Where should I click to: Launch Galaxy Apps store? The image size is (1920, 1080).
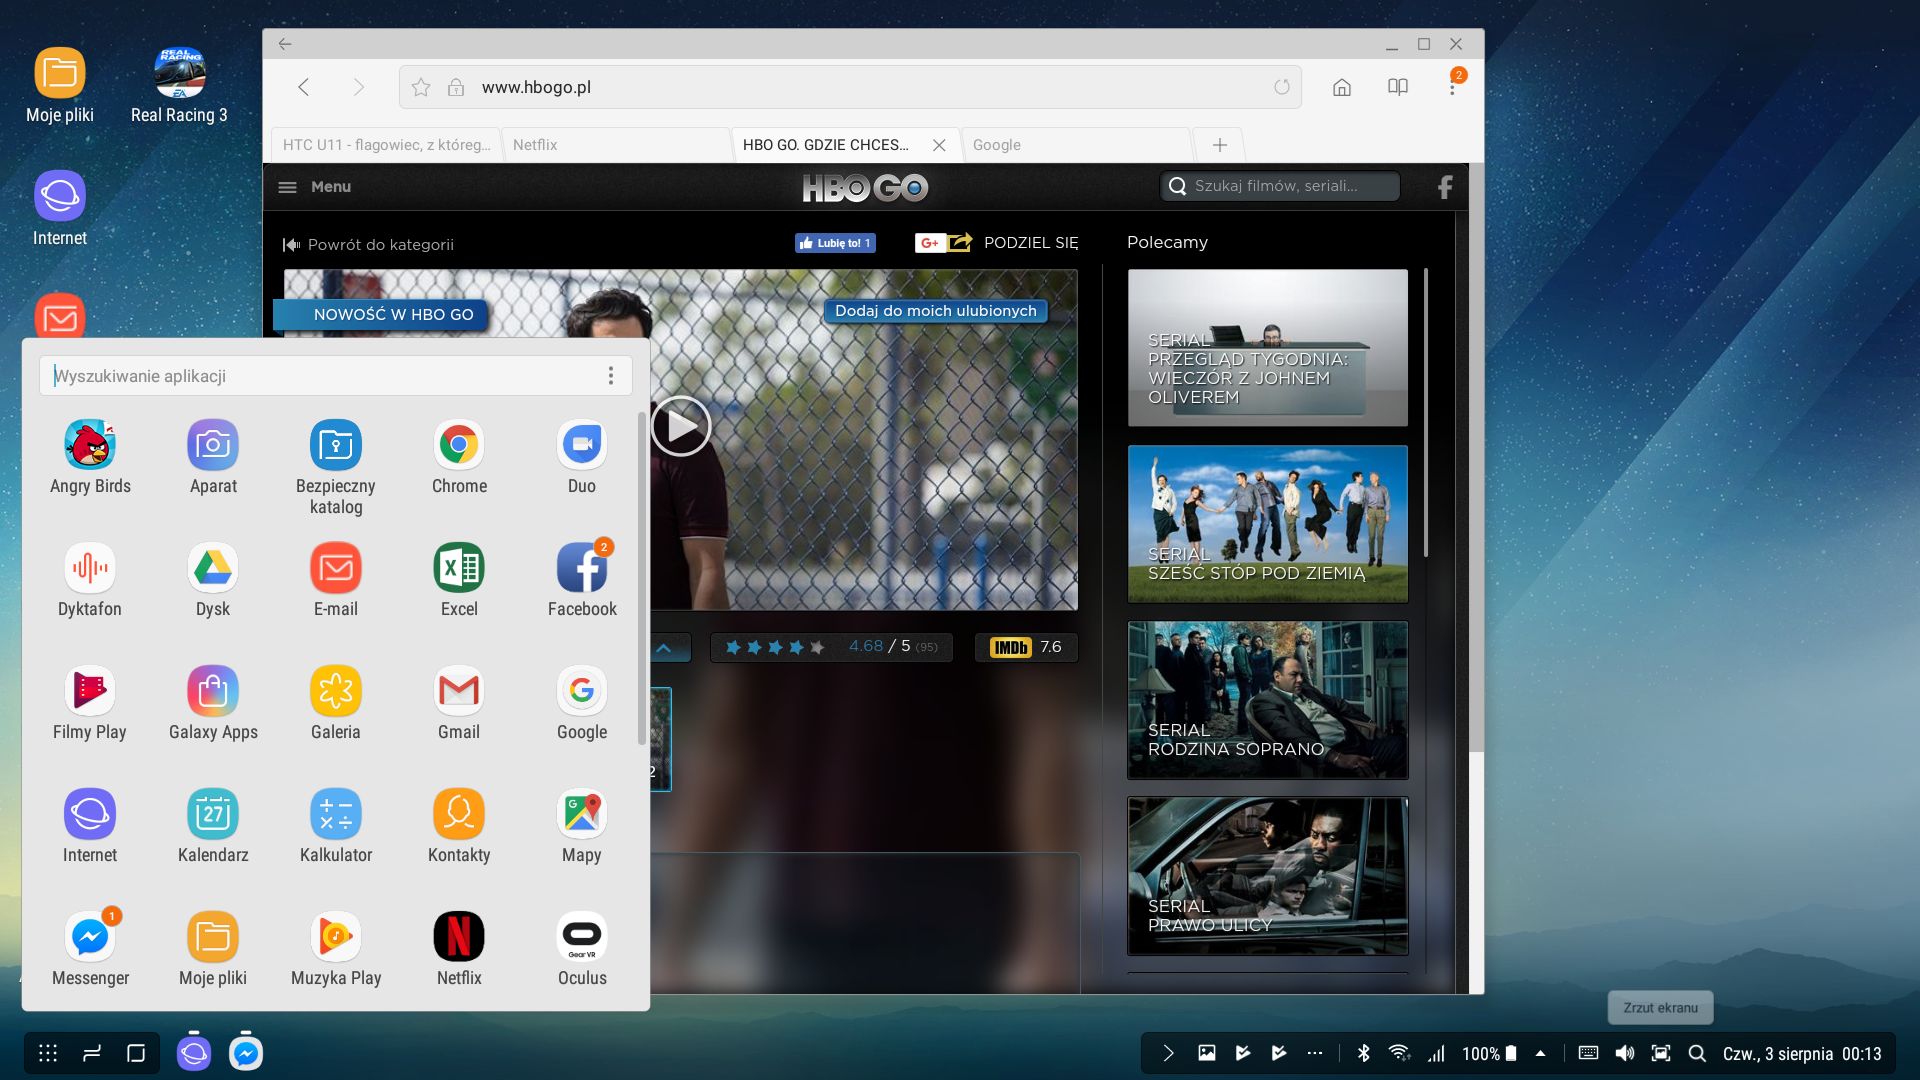[x=213, y=704]
